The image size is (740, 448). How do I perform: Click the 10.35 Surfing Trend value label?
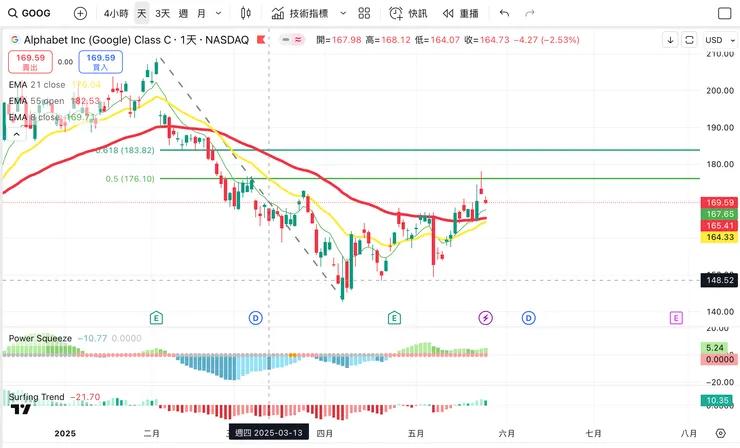point(717,400)
